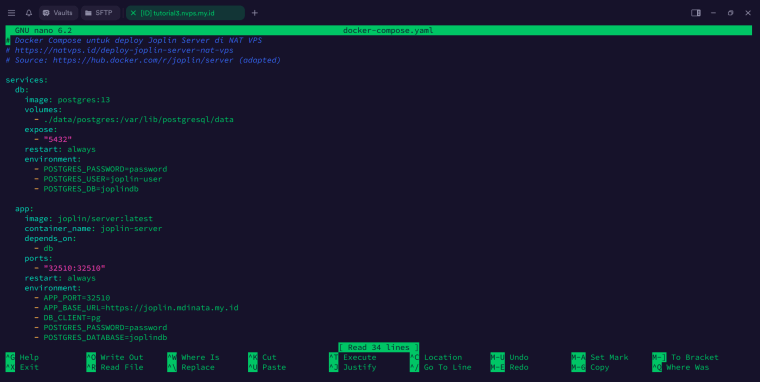This screenshot has height=382, width=760.
Task: Click the hub.docker.com source comment line
Action: [x=143, y=60]
